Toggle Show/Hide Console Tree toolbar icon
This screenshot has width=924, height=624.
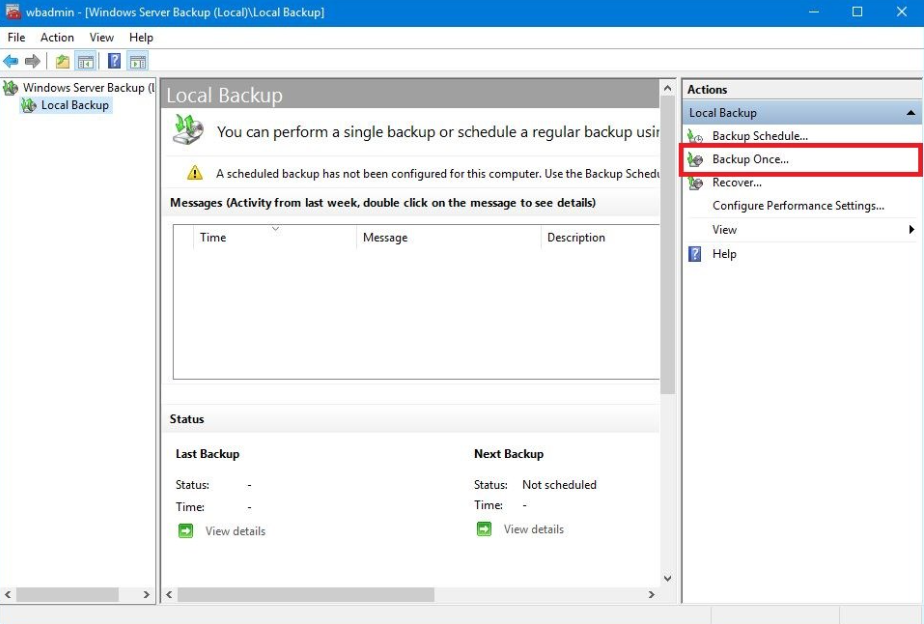coord(86,61)
